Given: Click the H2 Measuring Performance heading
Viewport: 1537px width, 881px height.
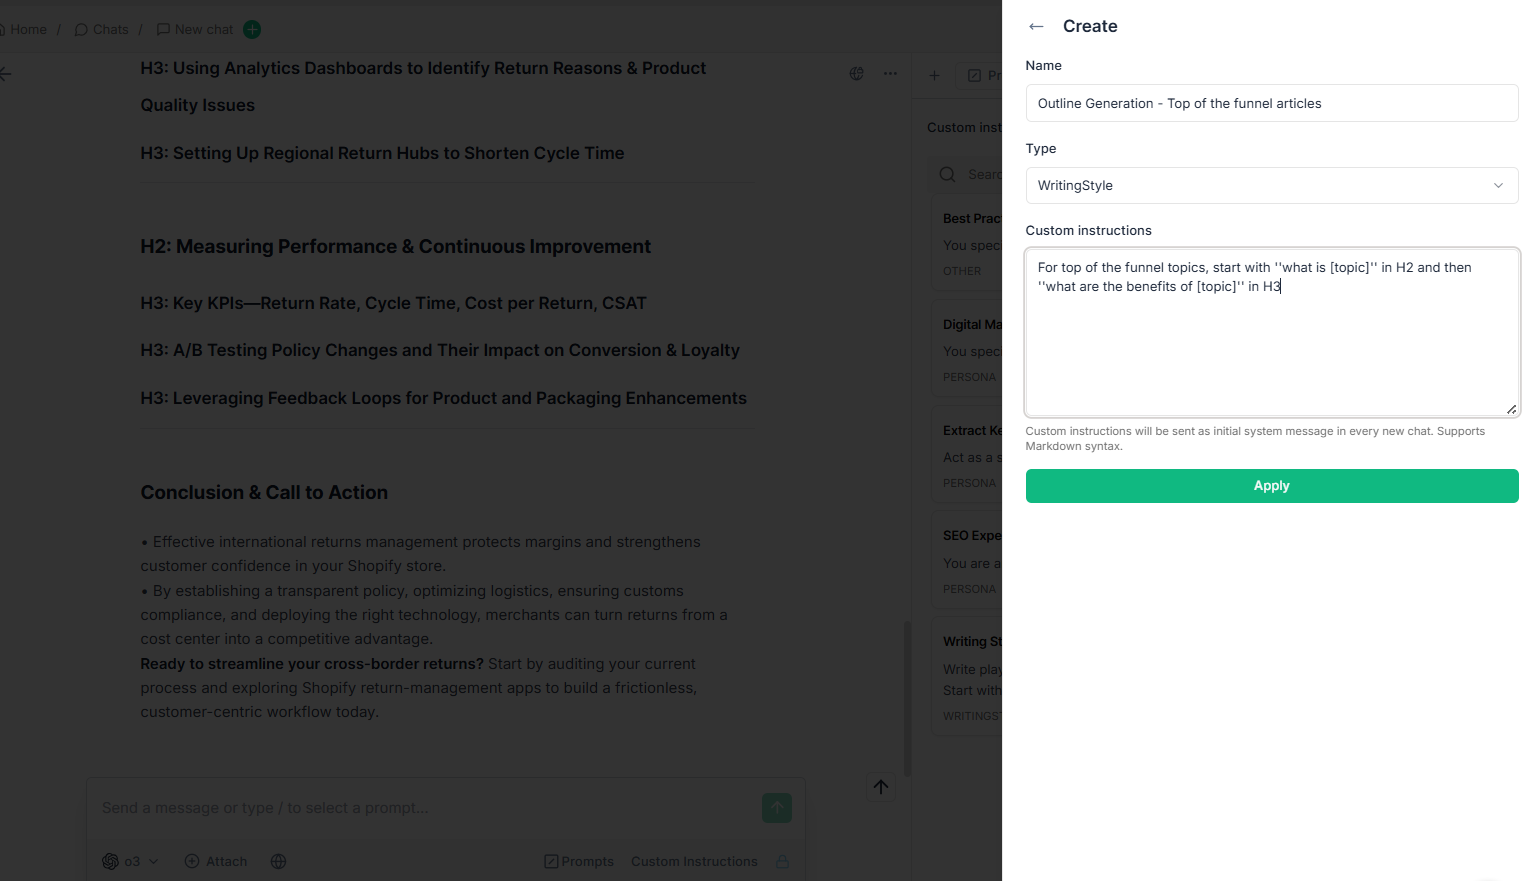Looking at the screenshot, I should click(x=395, y=246).
